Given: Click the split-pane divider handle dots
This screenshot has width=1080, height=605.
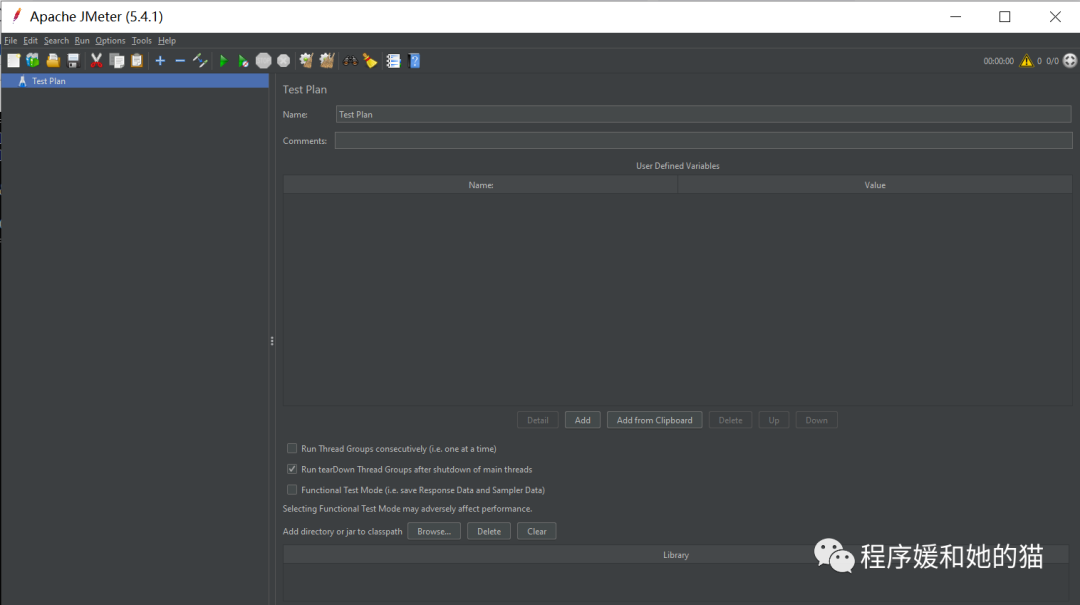Looking at the screenshot, I should coord(272,341).
